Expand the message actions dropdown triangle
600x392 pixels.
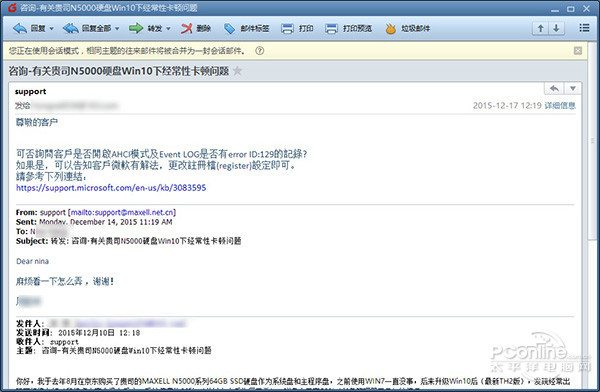[x=572, y=88]
